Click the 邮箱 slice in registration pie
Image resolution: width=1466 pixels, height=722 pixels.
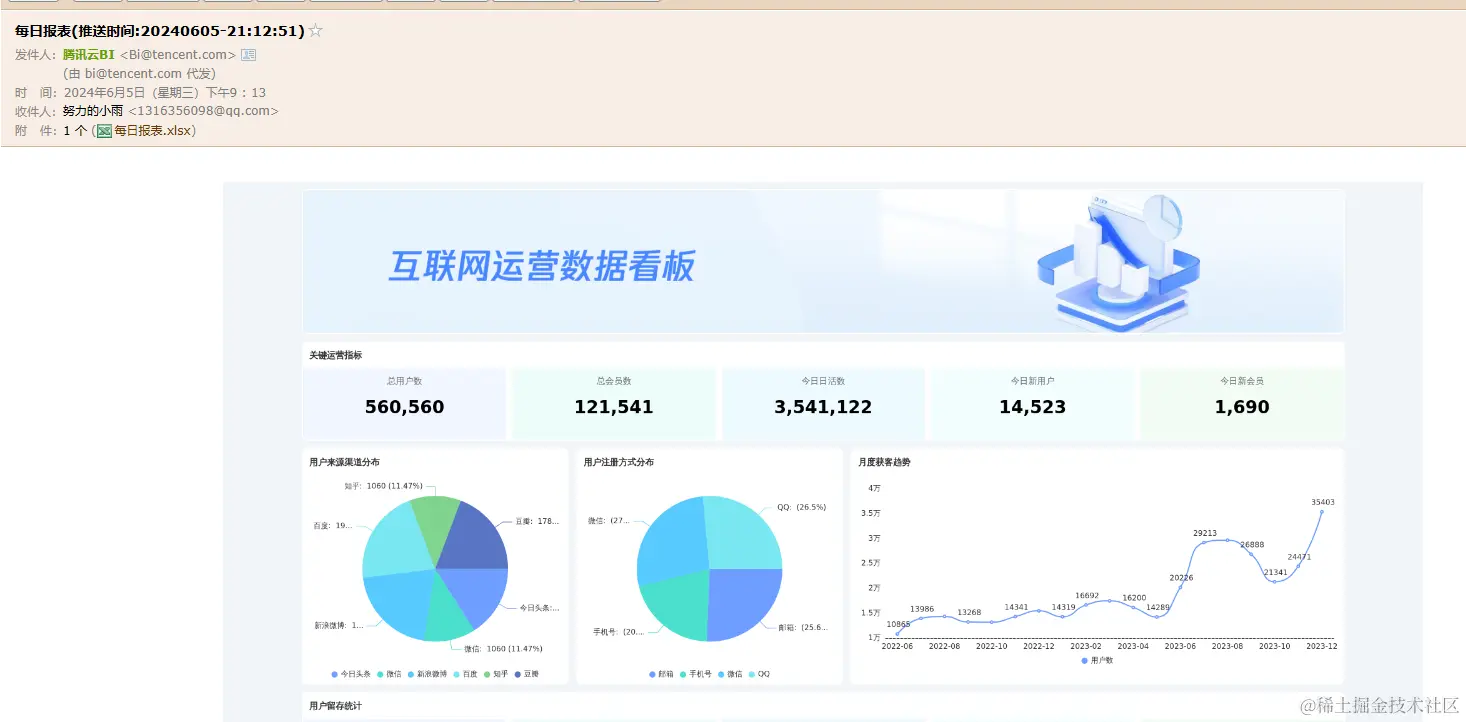point(743,603)
